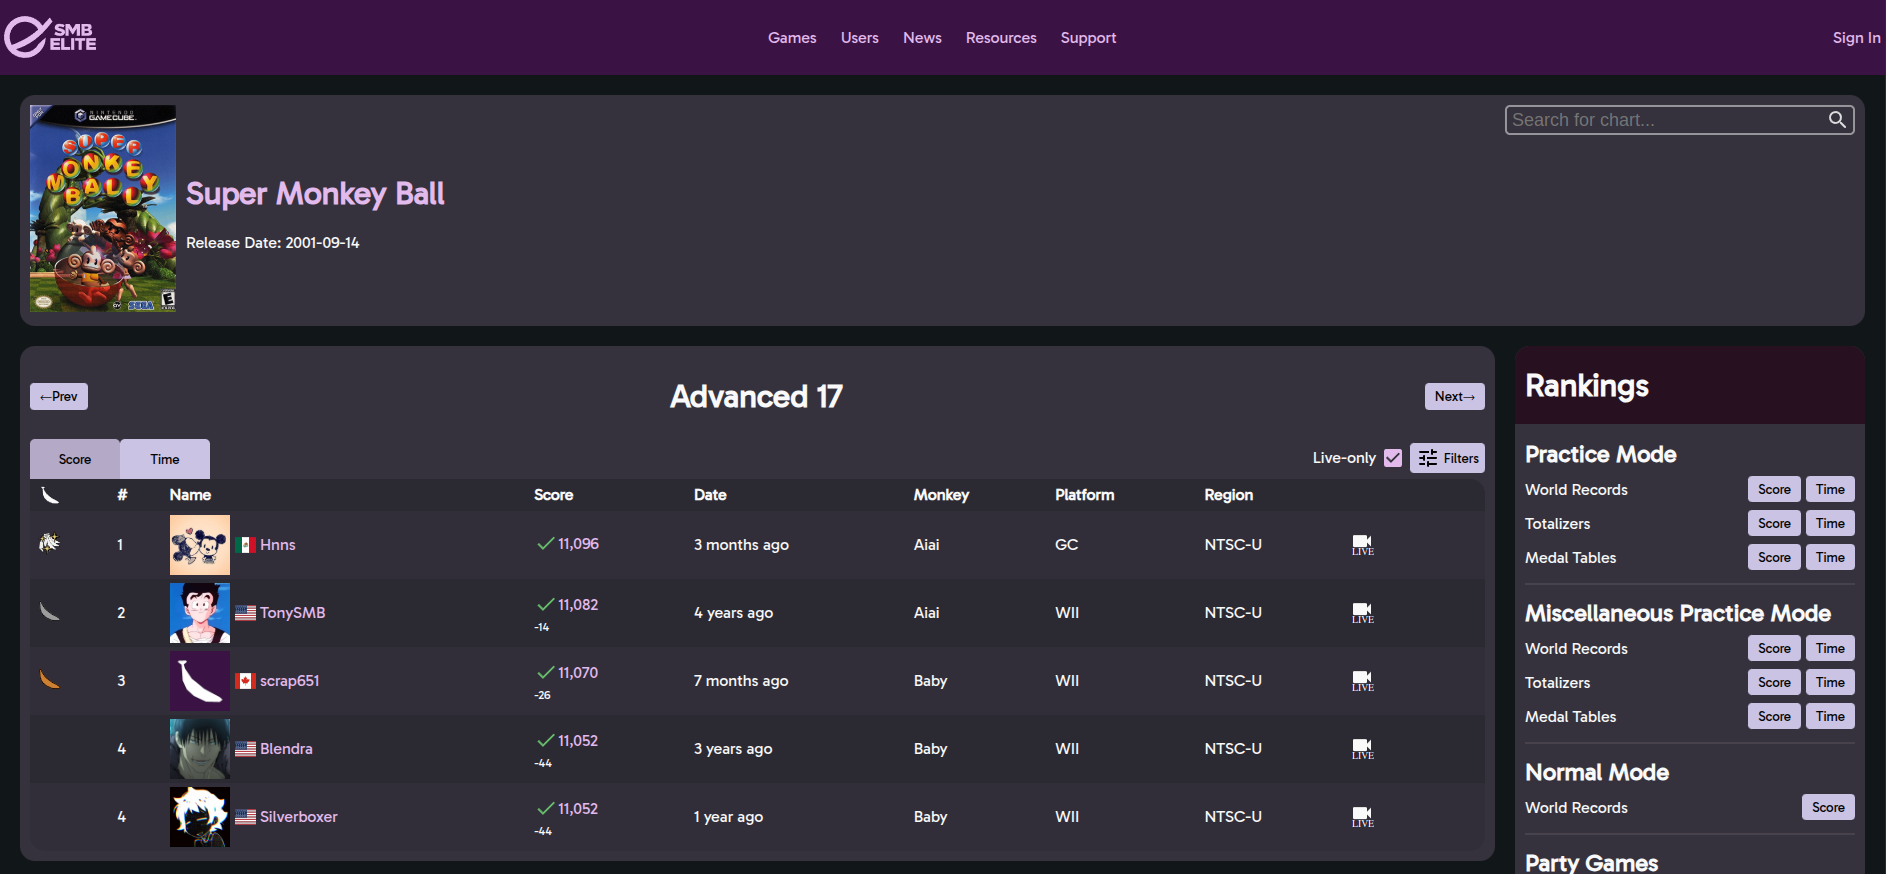Open Support in navigation bar

pyautogui.click(x=1088, y=38)
